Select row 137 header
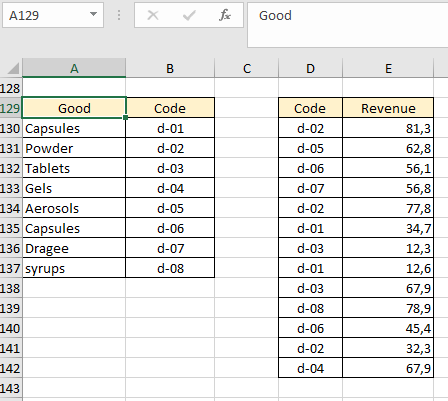The image size is (448, 401). pyautogui.click(x=11, y=268)
